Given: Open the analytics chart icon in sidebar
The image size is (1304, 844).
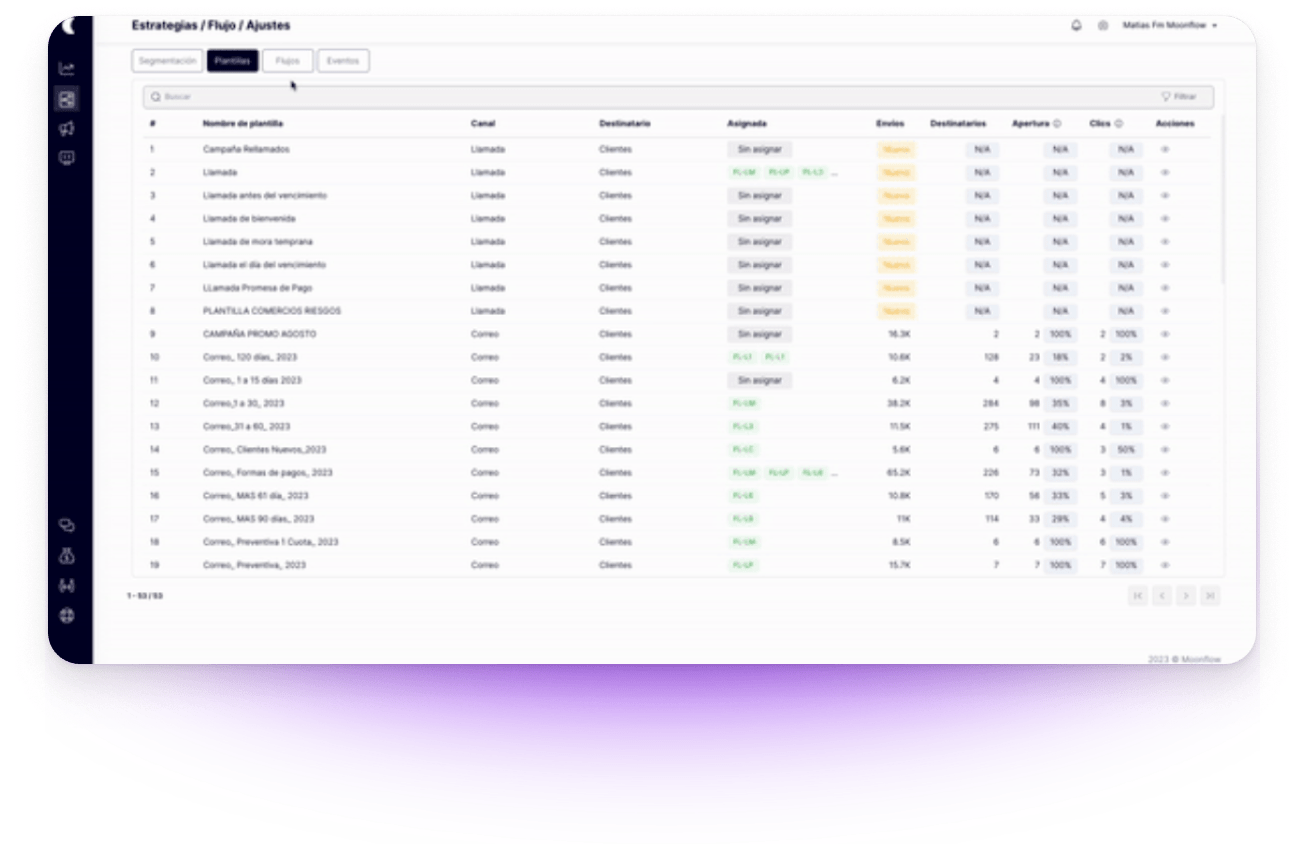Looking at the screenshot, I should 67,69.
